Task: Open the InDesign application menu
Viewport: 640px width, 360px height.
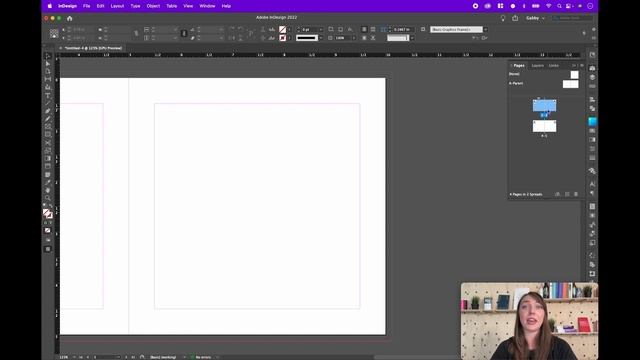Action: [67, 6]
